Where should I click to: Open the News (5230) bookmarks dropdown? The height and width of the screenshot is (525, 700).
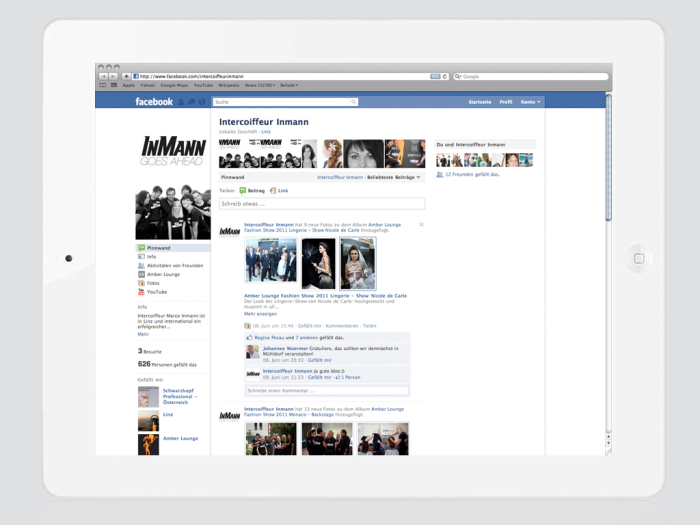click(260, 85)
